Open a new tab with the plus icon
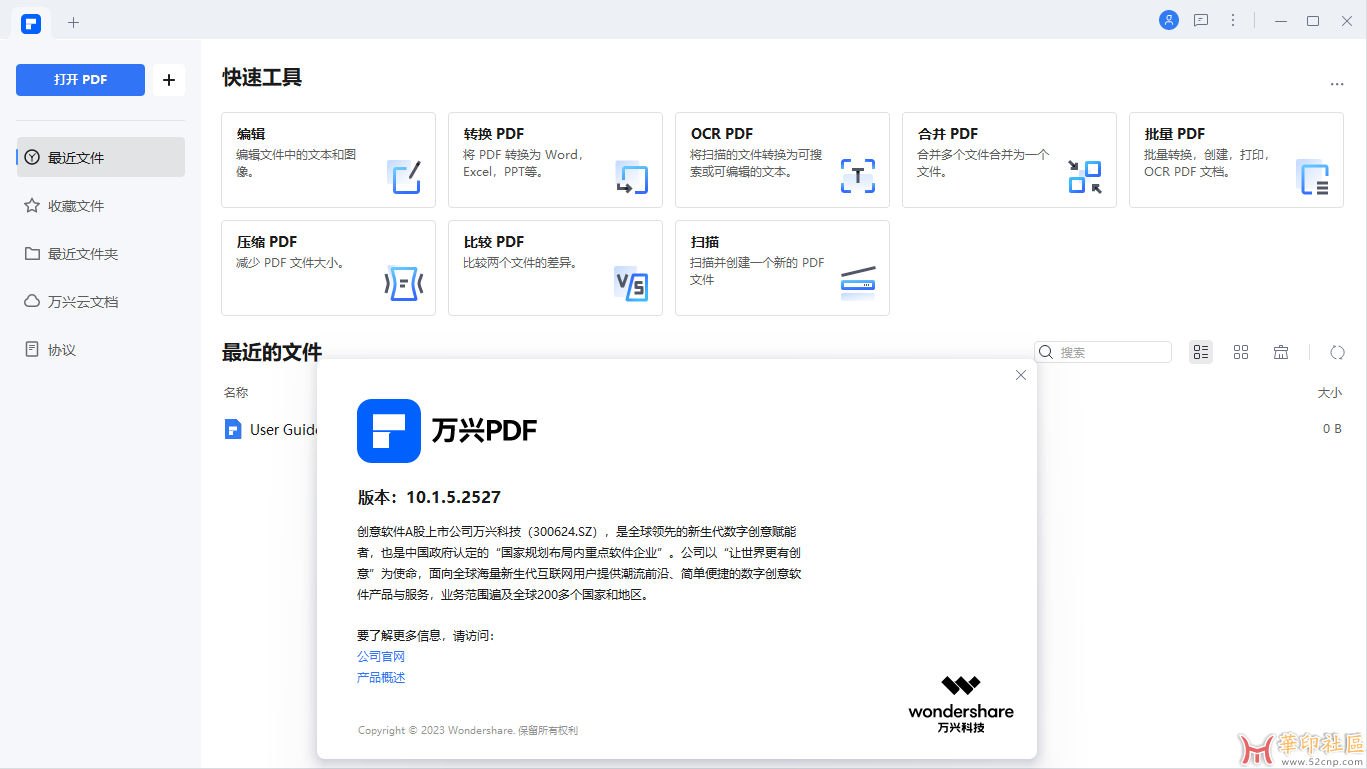1367x769 pixels. (73, 22)
